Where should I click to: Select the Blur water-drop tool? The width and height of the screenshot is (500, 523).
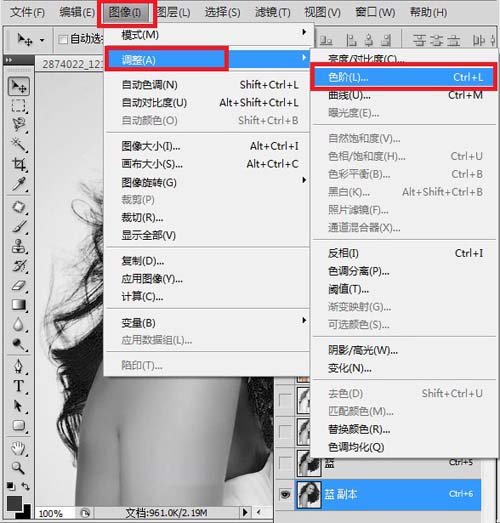click(x=19, y=324)
